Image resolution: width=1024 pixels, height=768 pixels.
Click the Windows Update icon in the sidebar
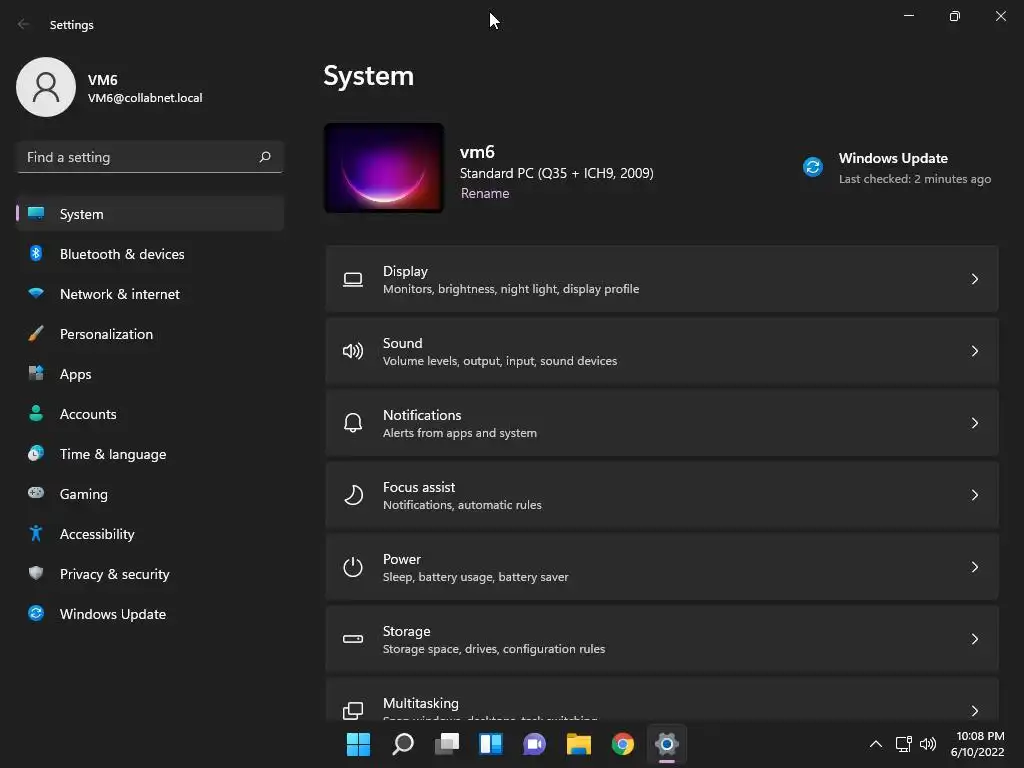[x=36, y=613]
